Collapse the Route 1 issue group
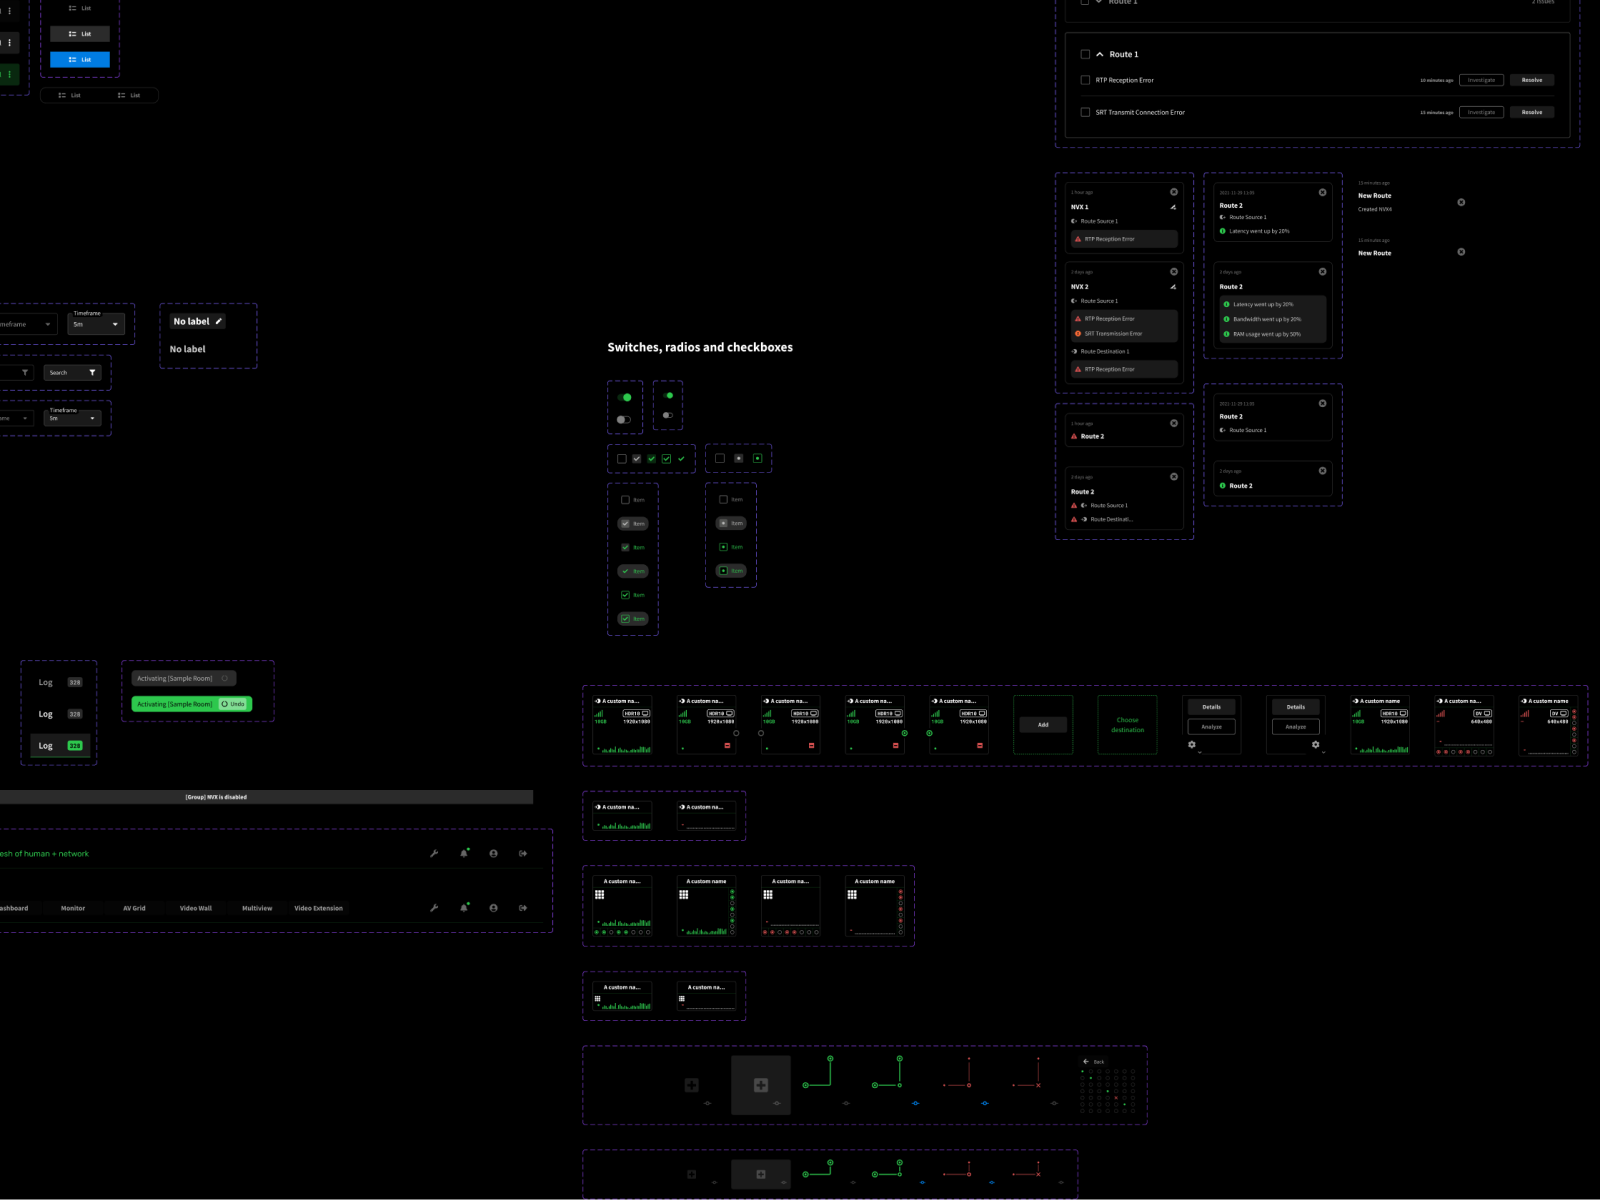Viewport: 1600px width, 1200px height. pos(1100,55)
